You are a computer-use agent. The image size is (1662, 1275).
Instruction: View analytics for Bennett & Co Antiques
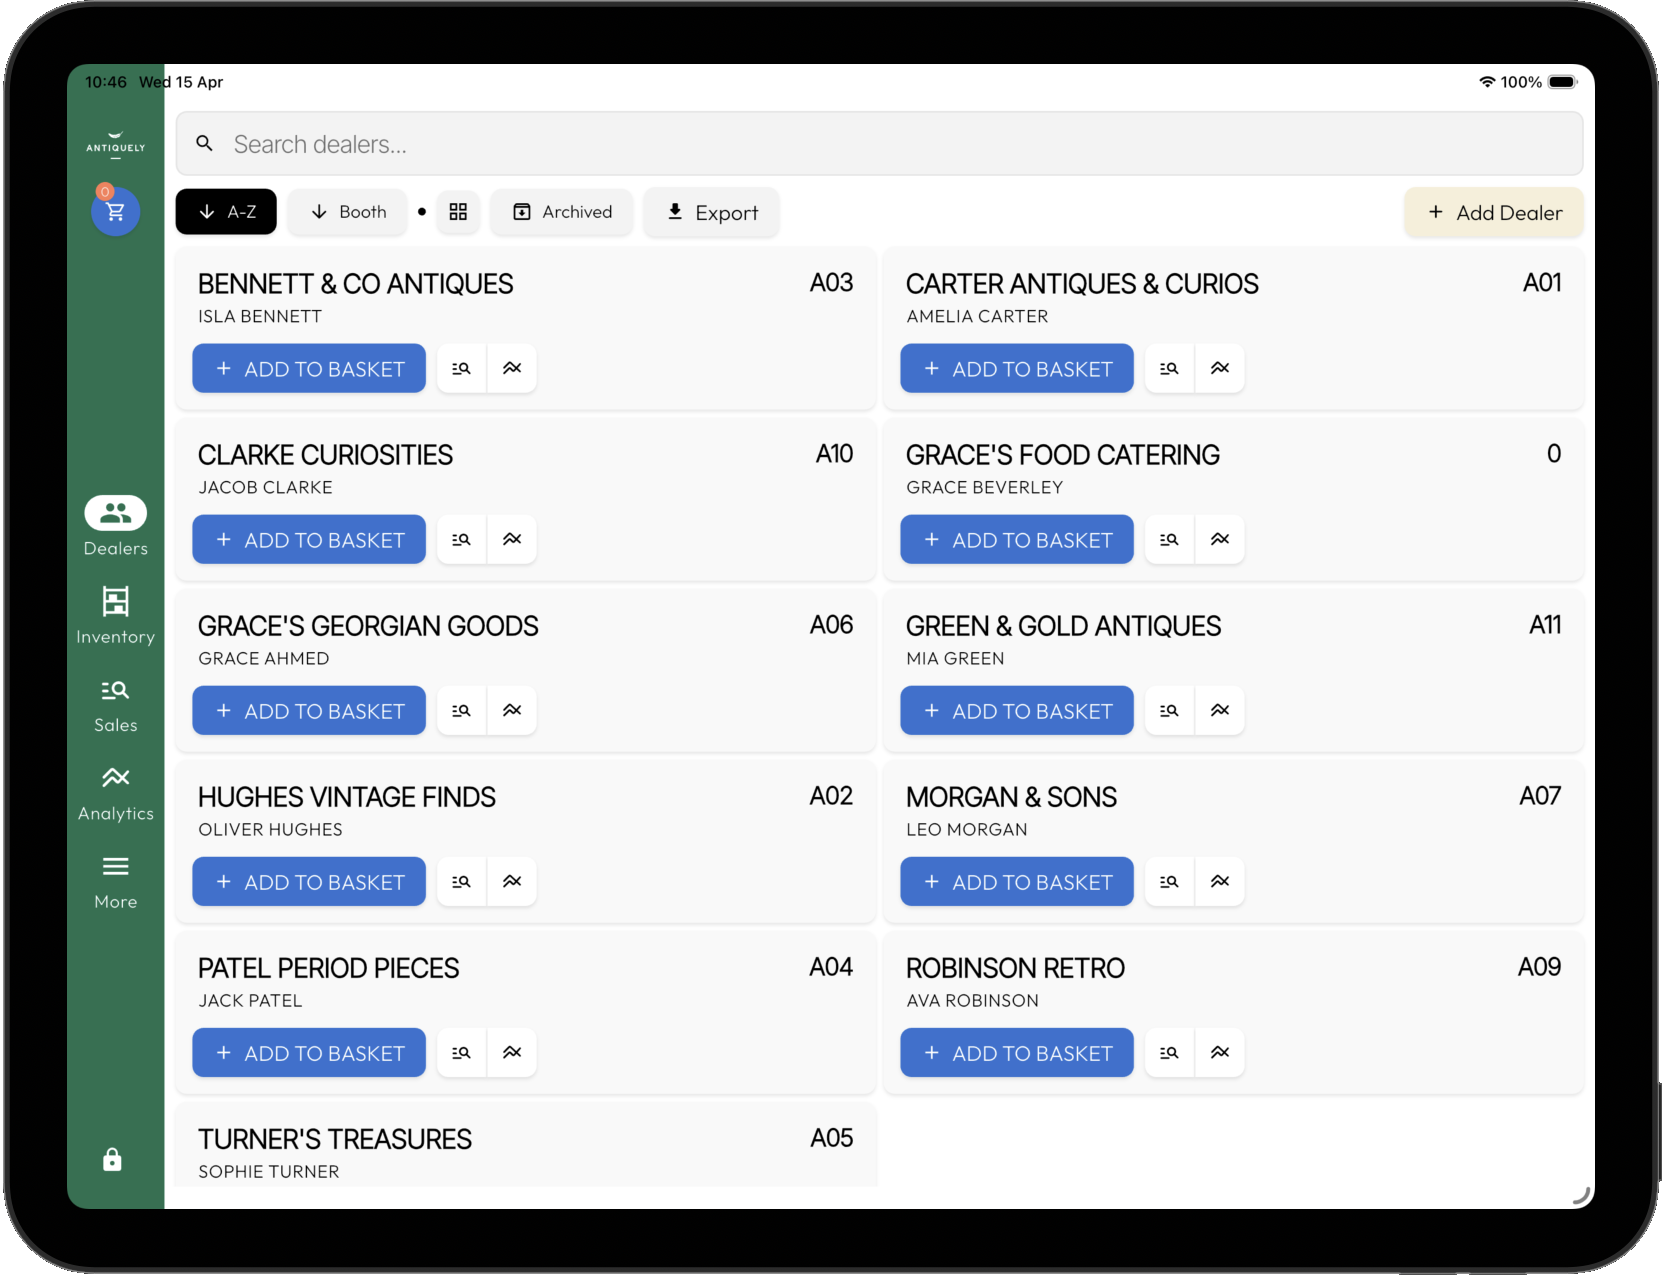coord(512,368)
